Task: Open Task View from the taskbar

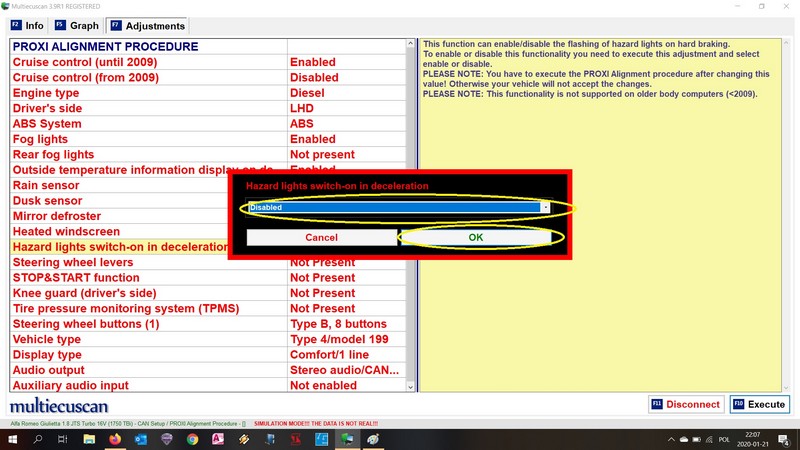Action: [x=63, y=439]
